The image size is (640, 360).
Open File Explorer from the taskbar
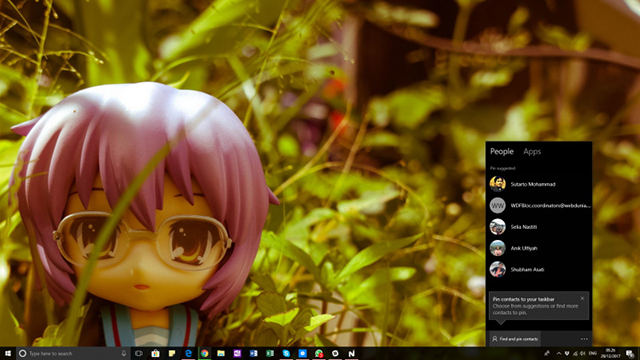coord(221,353)
